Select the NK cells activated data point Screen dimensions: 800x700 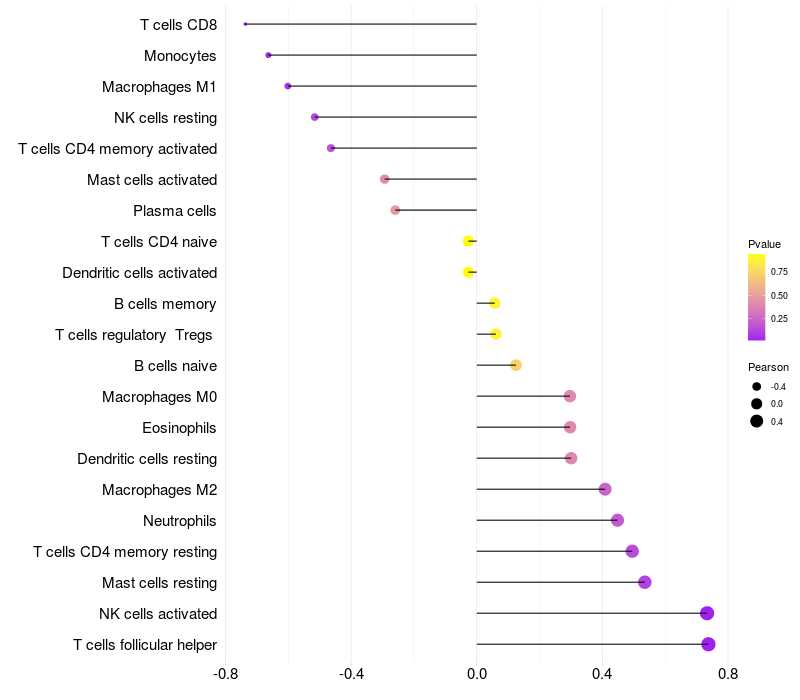707,613
